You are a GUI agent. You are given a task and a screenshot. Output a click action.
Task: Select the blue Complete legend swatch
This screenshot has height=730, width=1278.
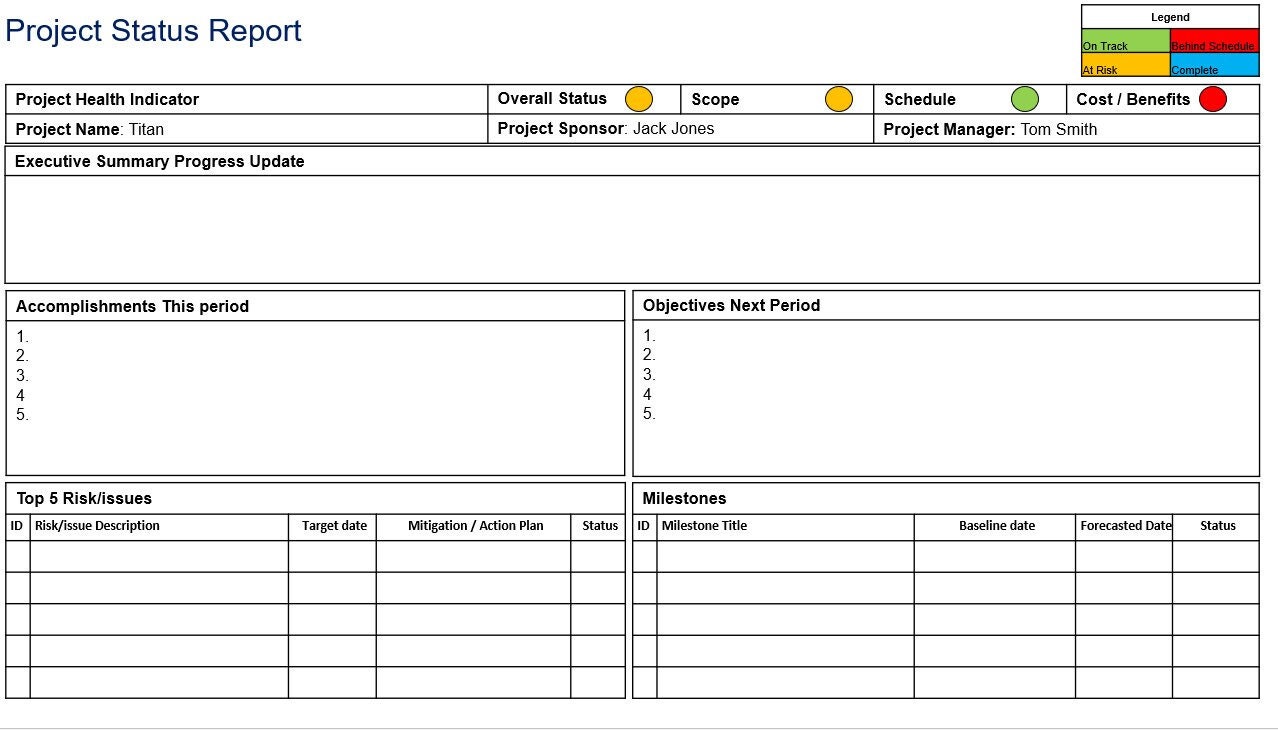tap(1214, 64)
